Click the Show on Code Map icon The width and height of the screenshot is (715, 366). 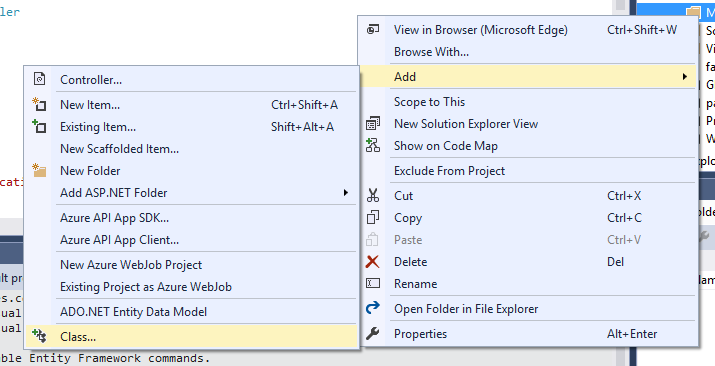click(x=373, y=146)
